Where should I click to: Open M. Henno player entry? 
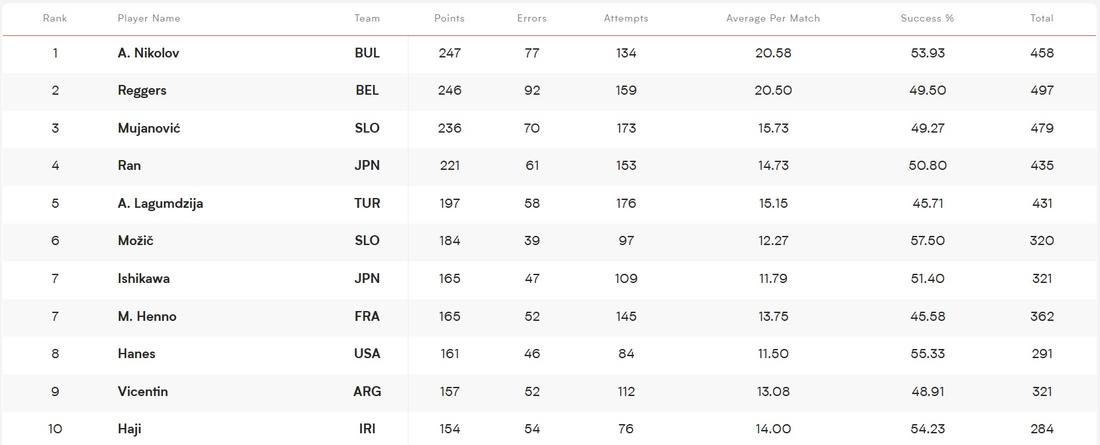[147, 317]
